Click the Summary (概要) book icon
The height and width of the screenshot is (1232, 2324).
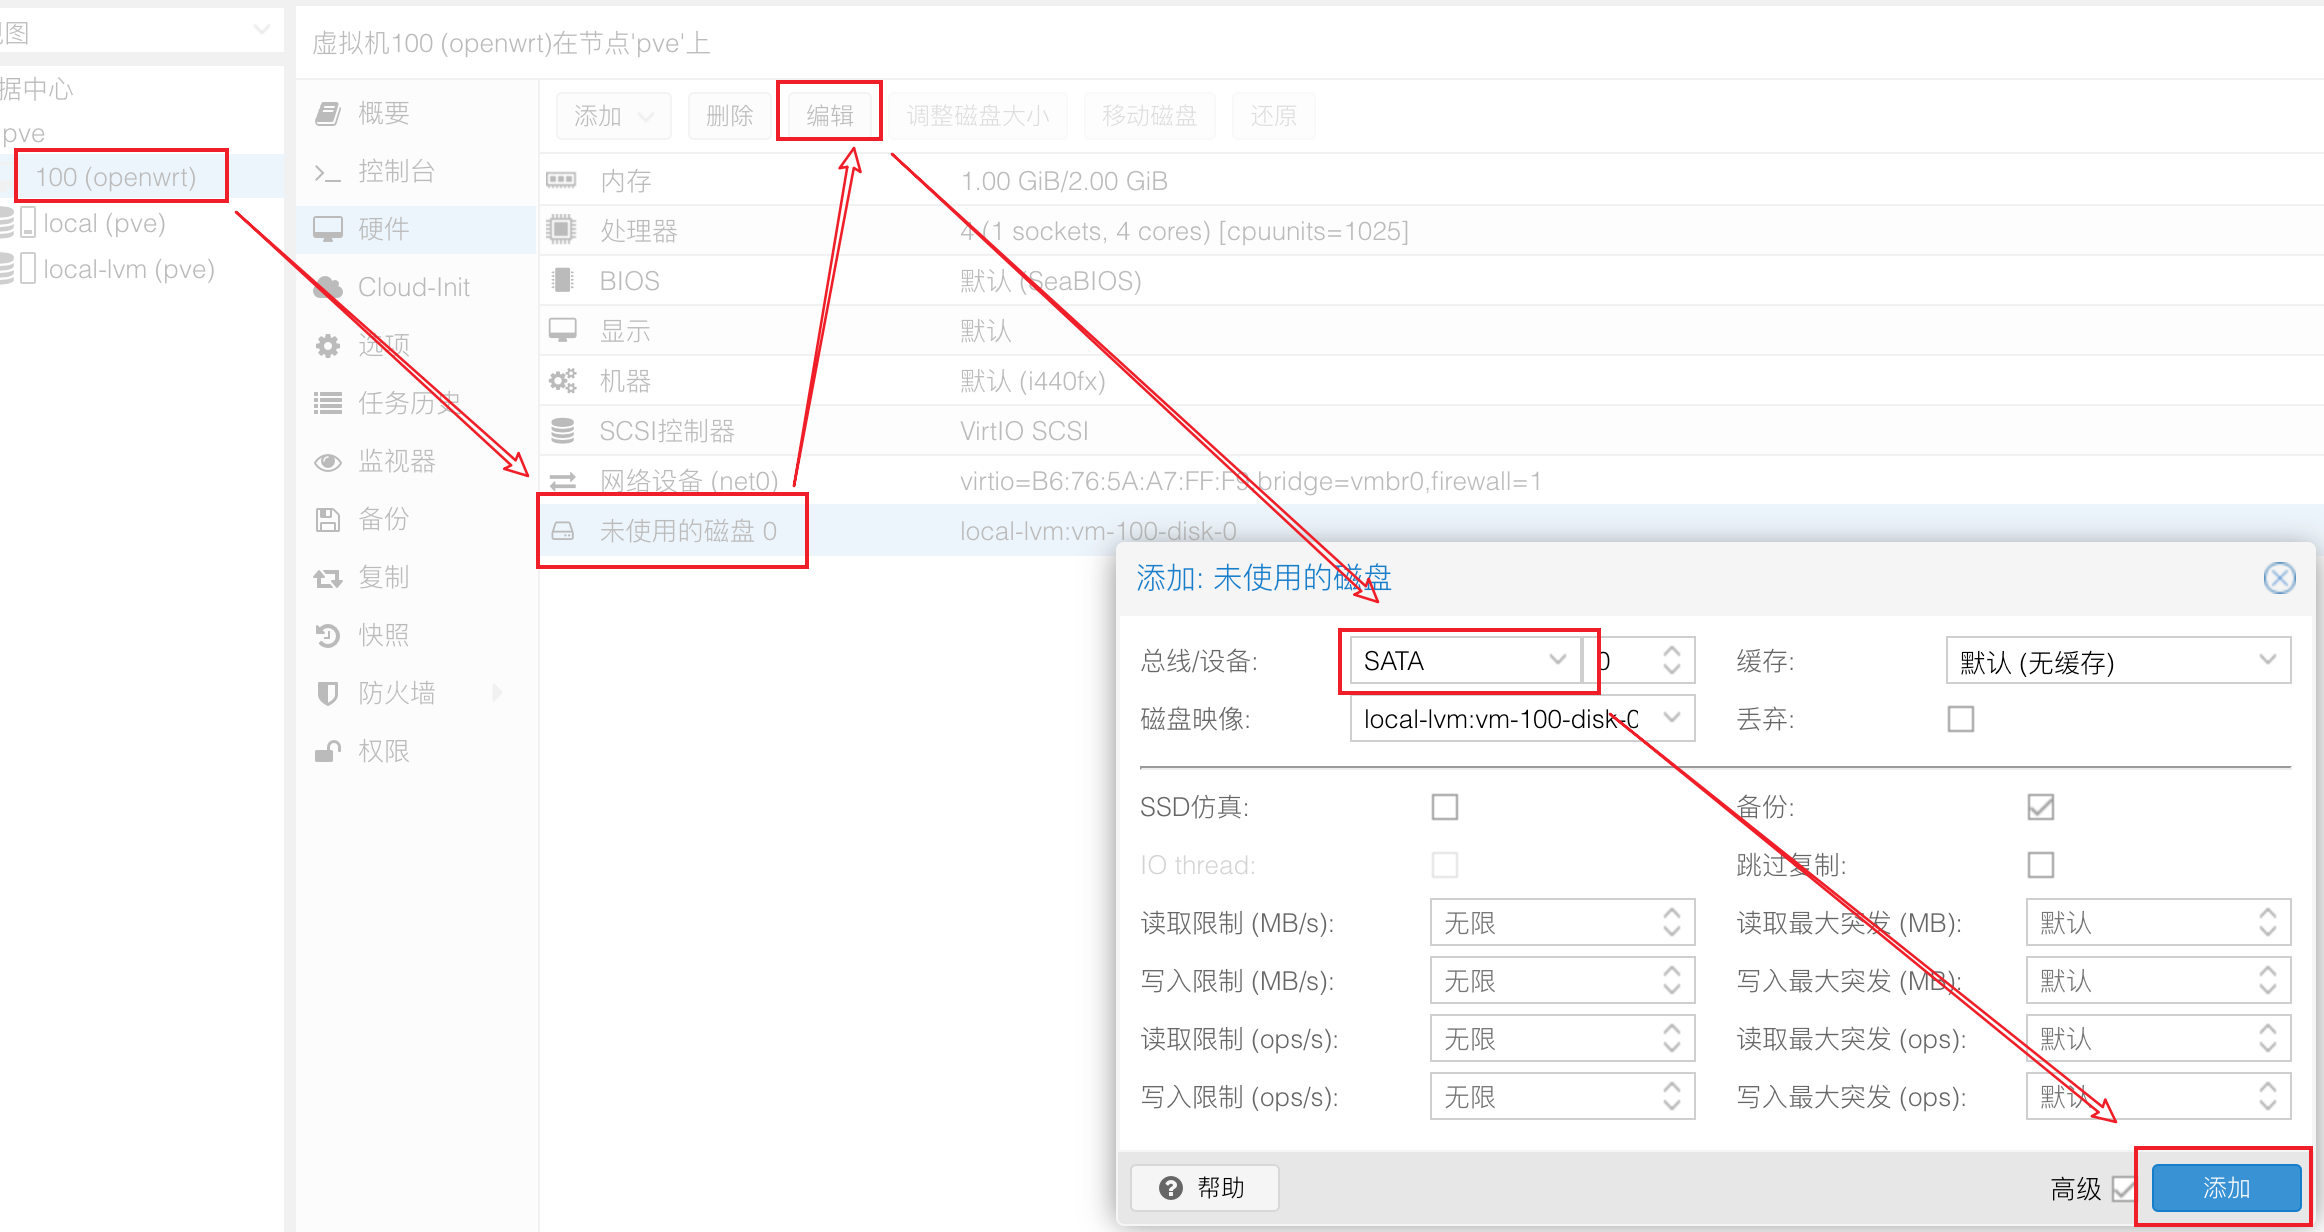click(328, 113)
